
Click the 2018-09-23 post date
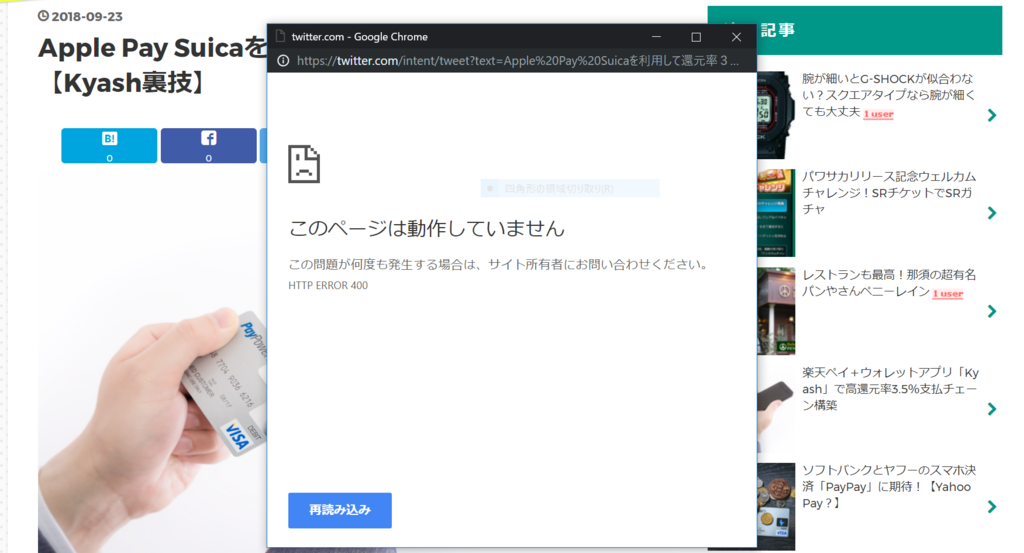87,16
